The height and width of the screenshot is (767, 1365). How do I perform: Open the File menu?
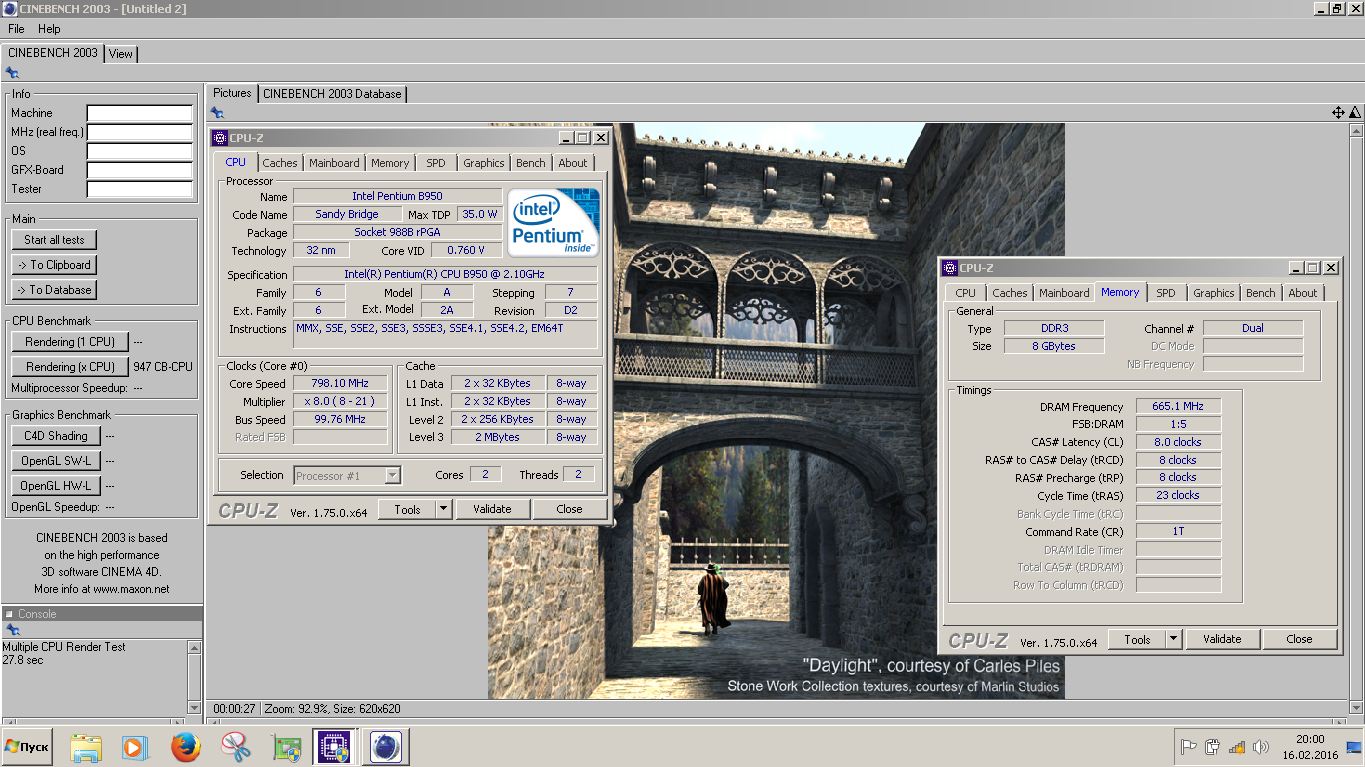[16, 29]
